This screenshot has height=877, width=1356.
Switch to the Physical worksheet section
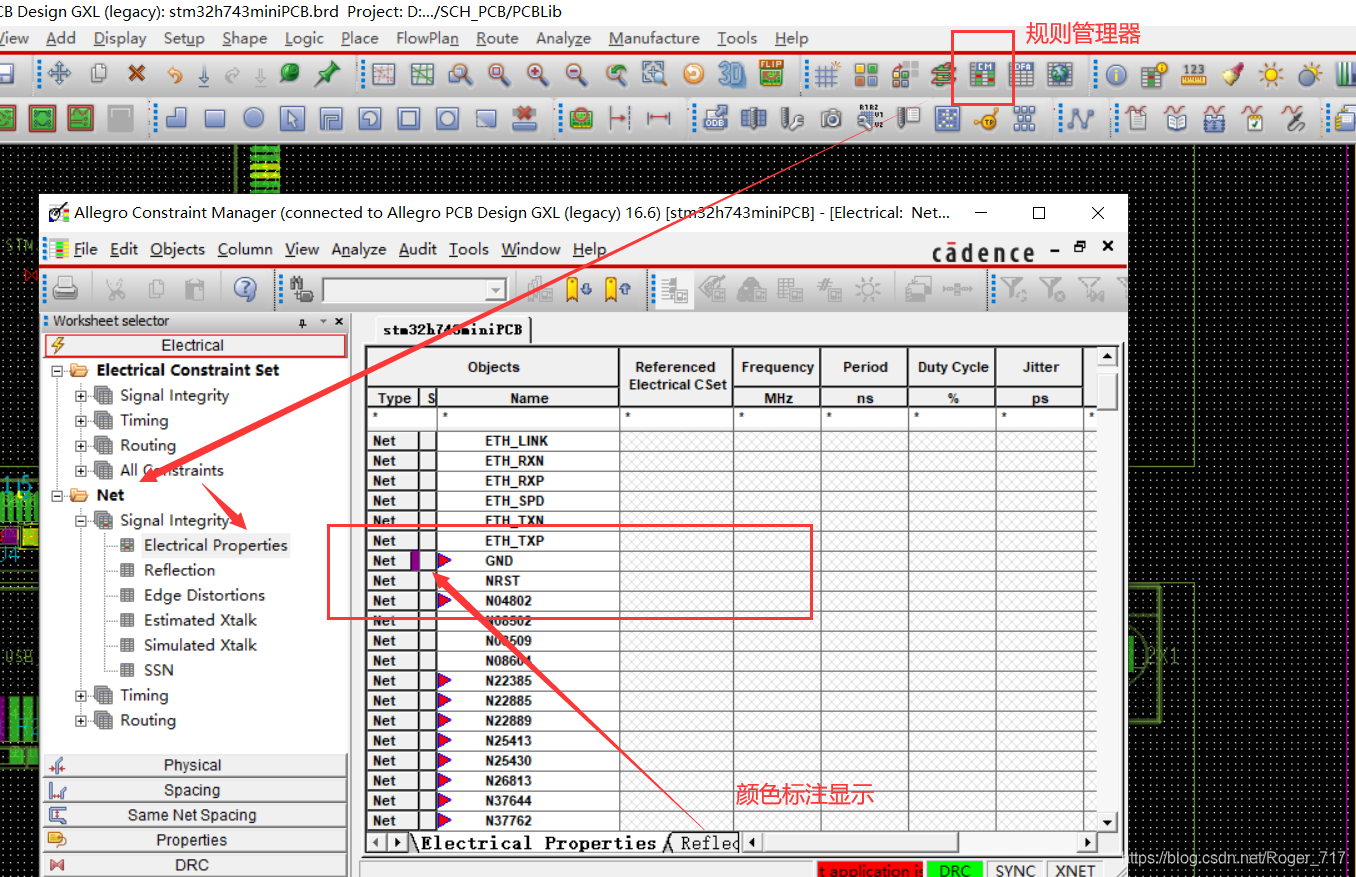coord(192,765)
